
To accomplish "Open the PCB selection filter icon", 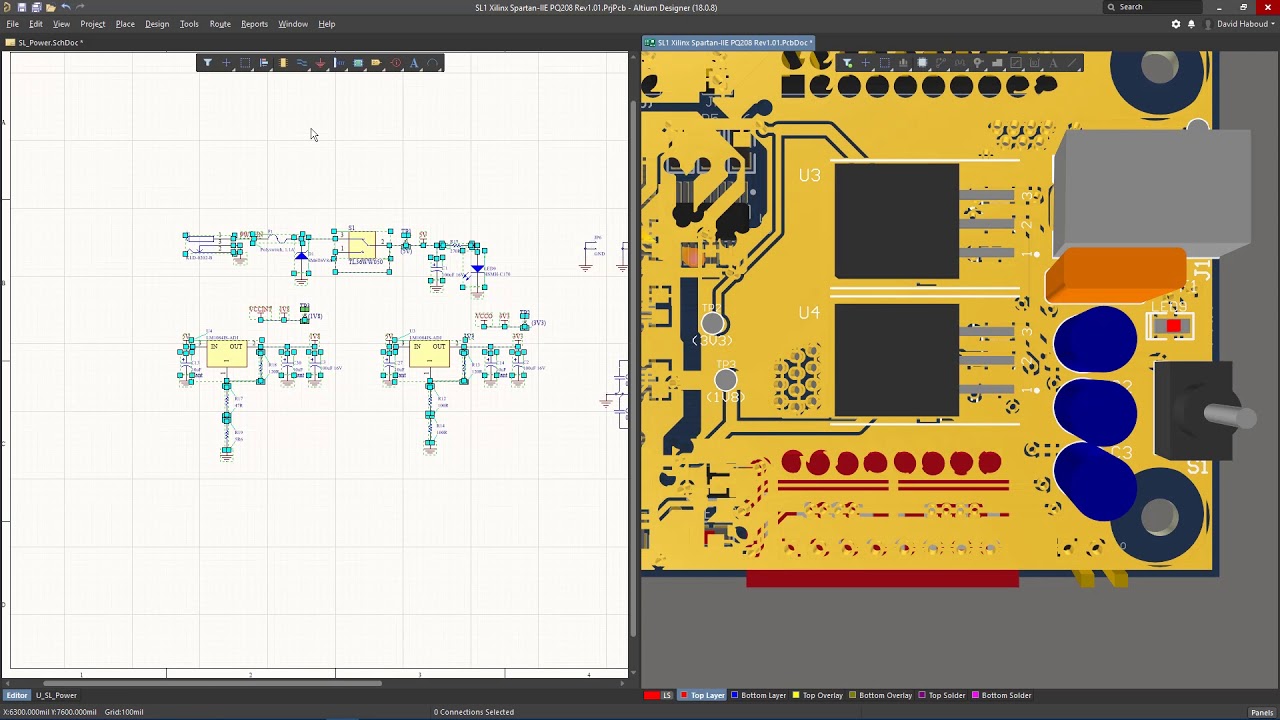I will (848, 63).
